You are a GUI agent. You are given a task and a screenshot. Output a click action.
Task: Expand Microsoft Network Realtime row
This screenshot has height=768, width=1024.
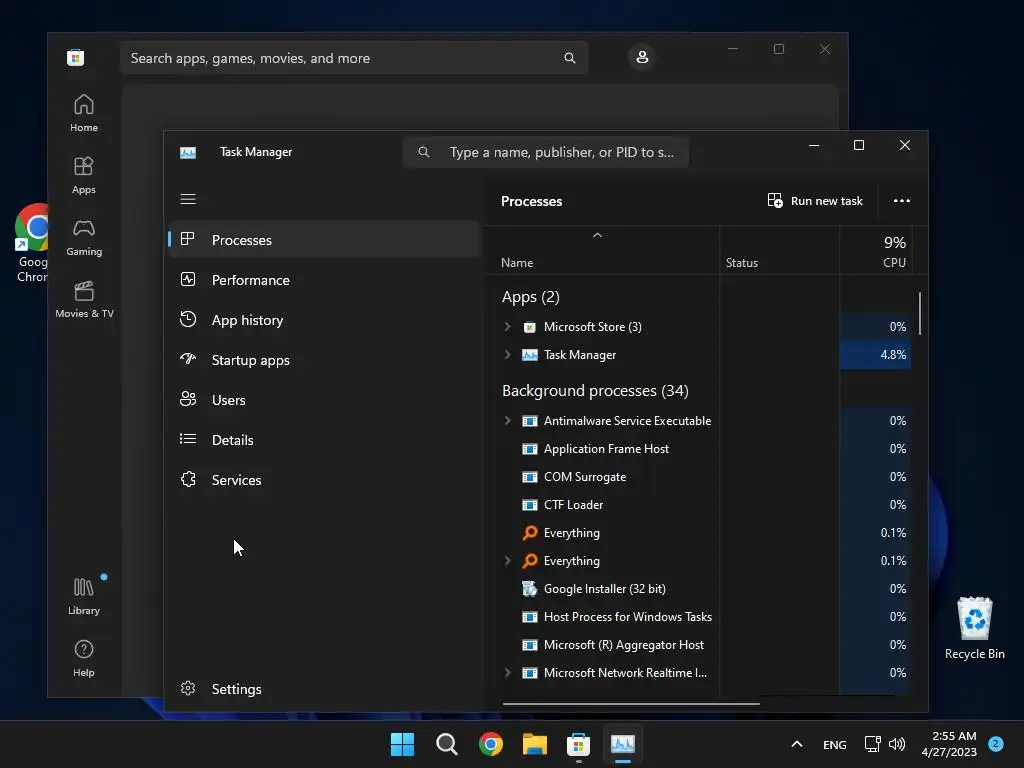point(507,673)
